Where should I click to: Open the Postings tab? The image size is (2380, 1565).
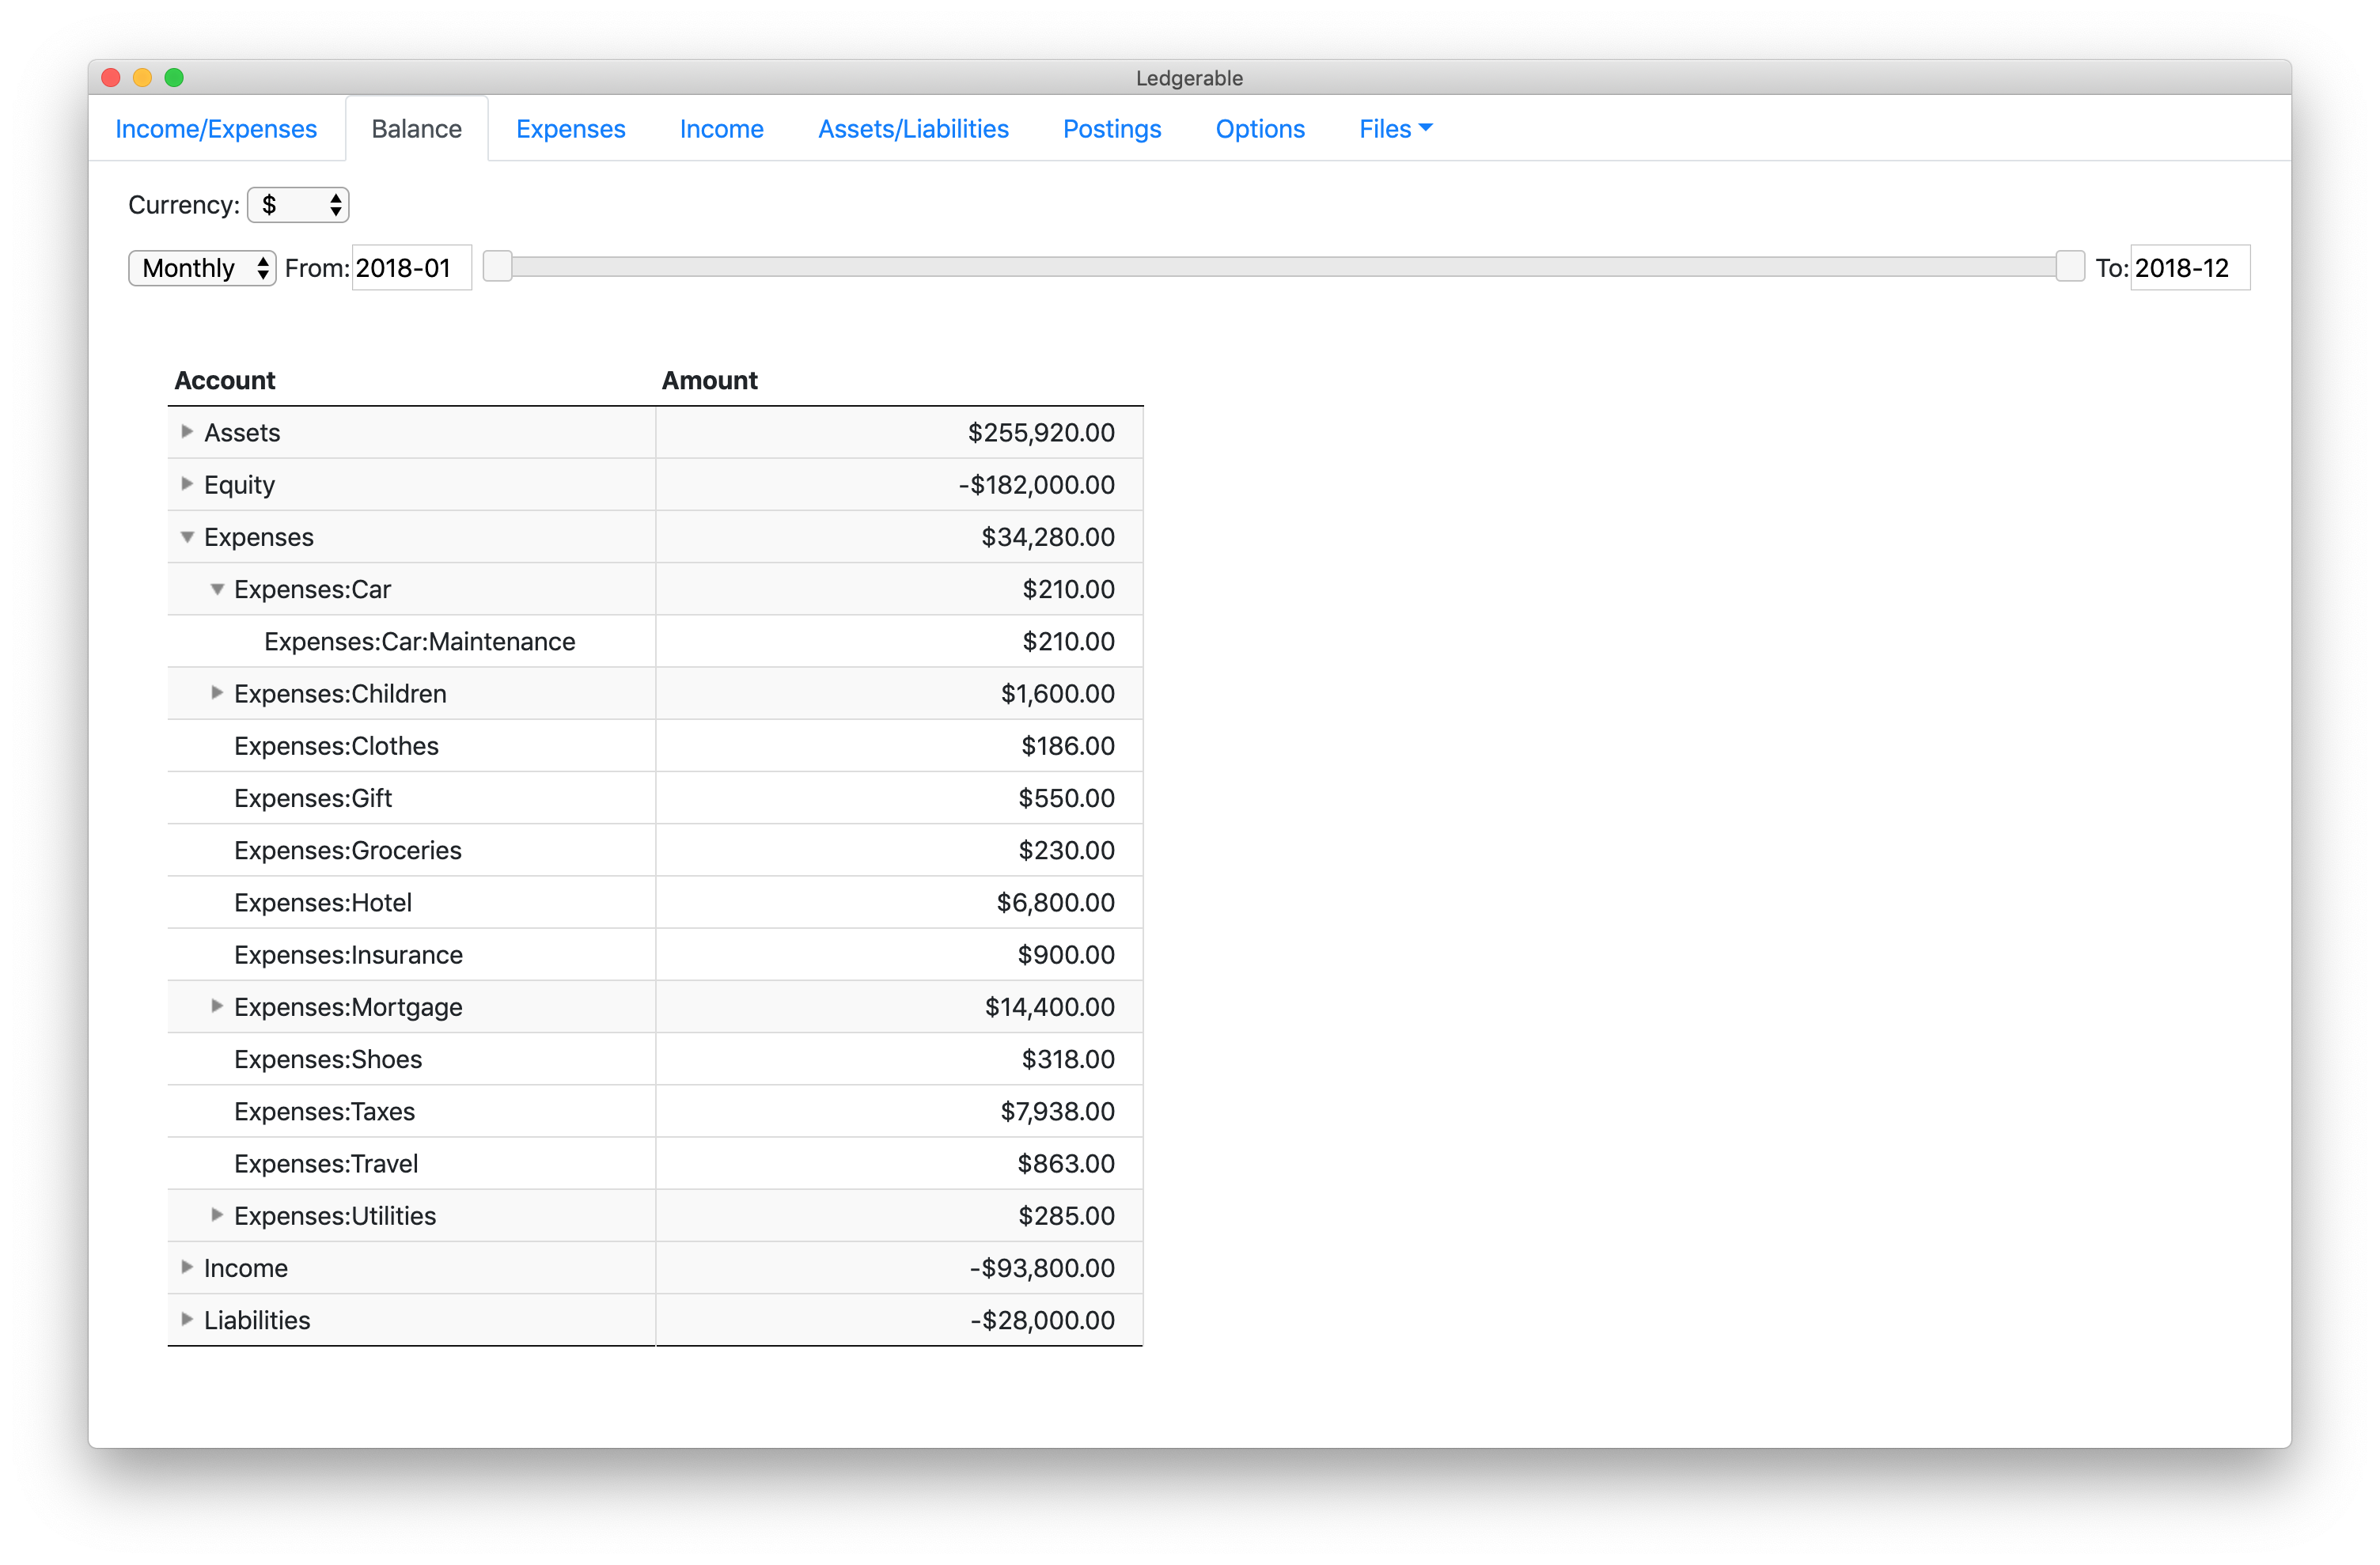(1111, 129)
